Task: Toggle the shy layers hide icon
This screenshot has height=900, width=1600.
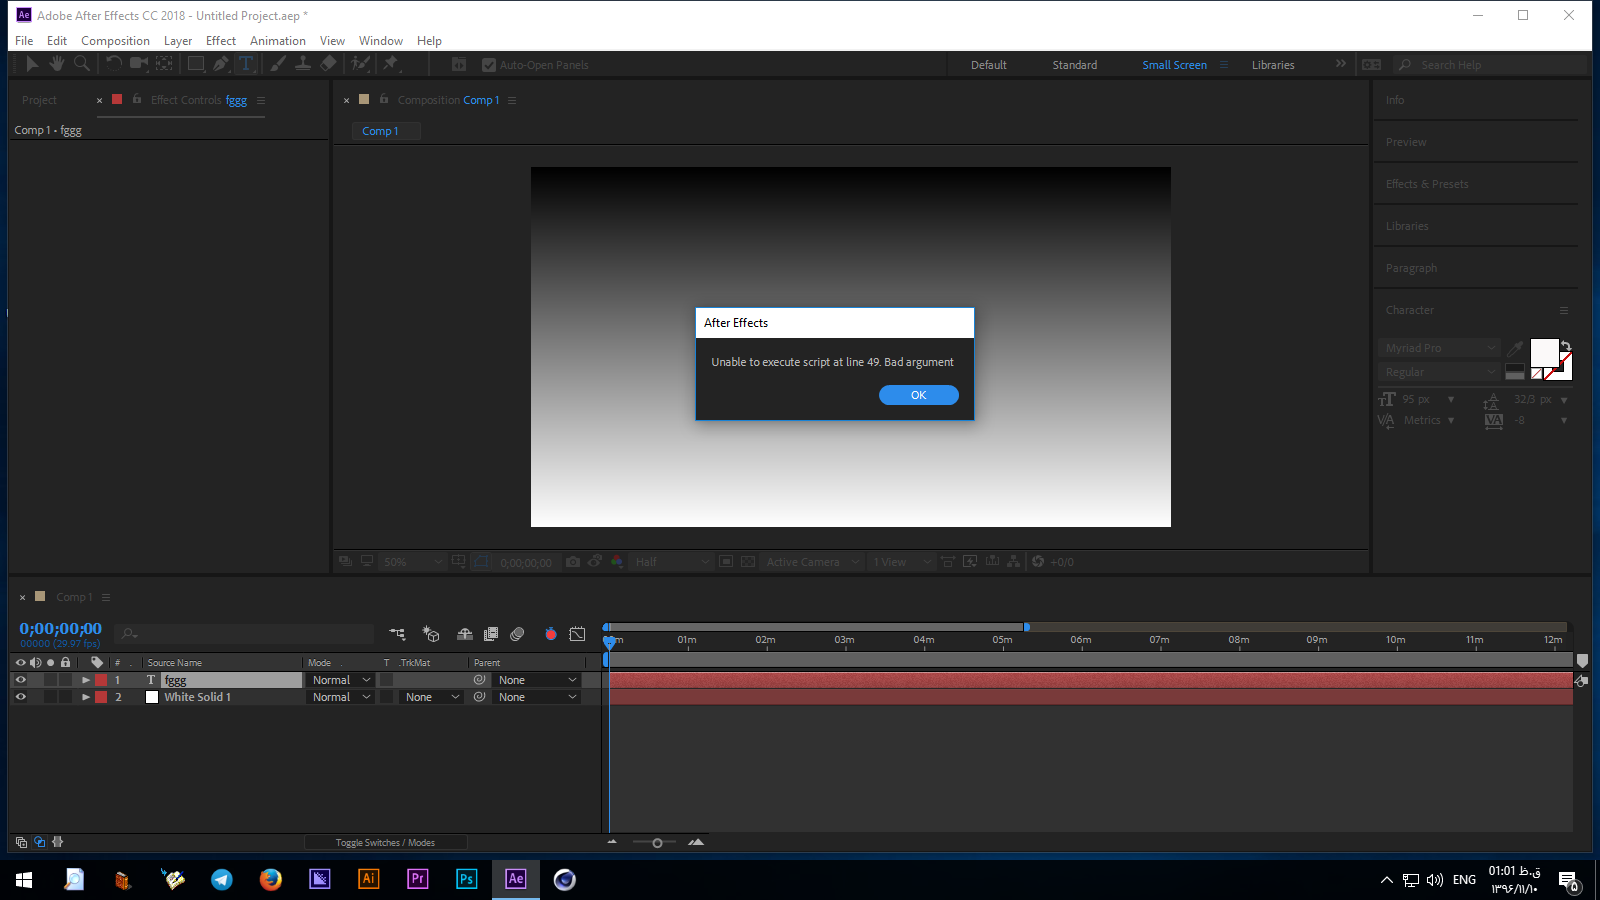Action: 465,634
